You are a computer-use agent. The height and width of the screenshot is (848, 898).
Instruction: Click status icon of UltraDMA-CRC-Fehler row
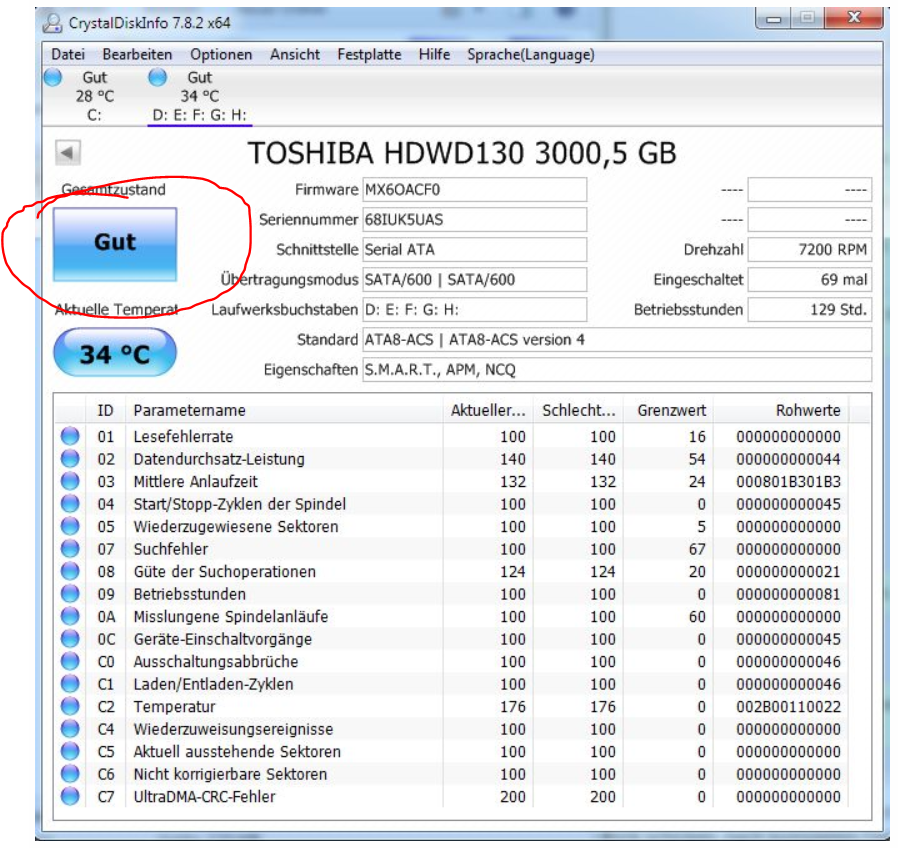click(70, 796)
